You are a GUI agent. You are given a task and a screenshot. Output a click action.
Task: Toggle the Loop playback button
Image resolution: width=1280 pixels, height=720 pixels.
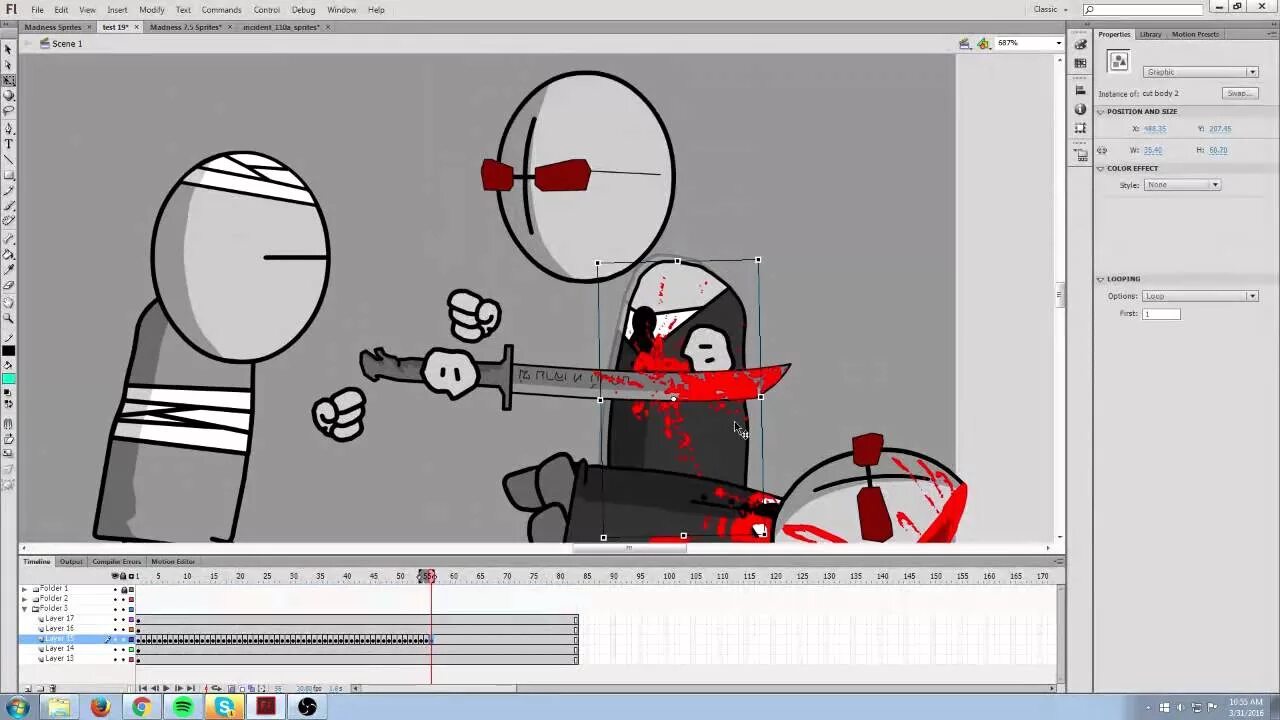[x=216, y=688]
